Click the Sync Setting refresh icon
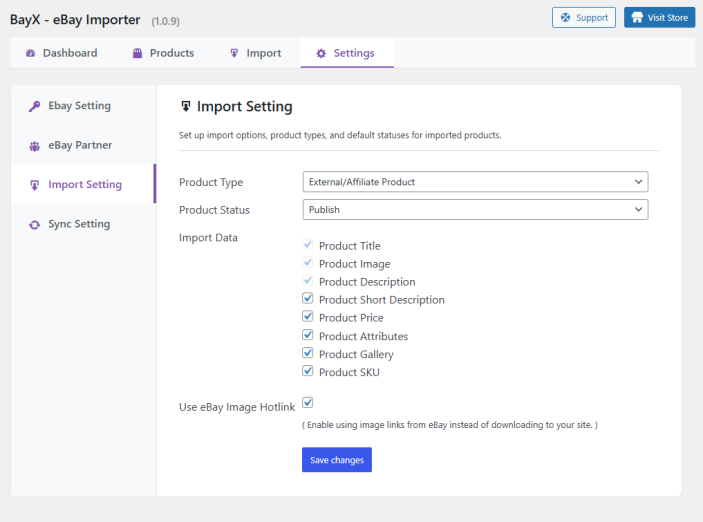This screenshot has height=522, width=703. 34,225
